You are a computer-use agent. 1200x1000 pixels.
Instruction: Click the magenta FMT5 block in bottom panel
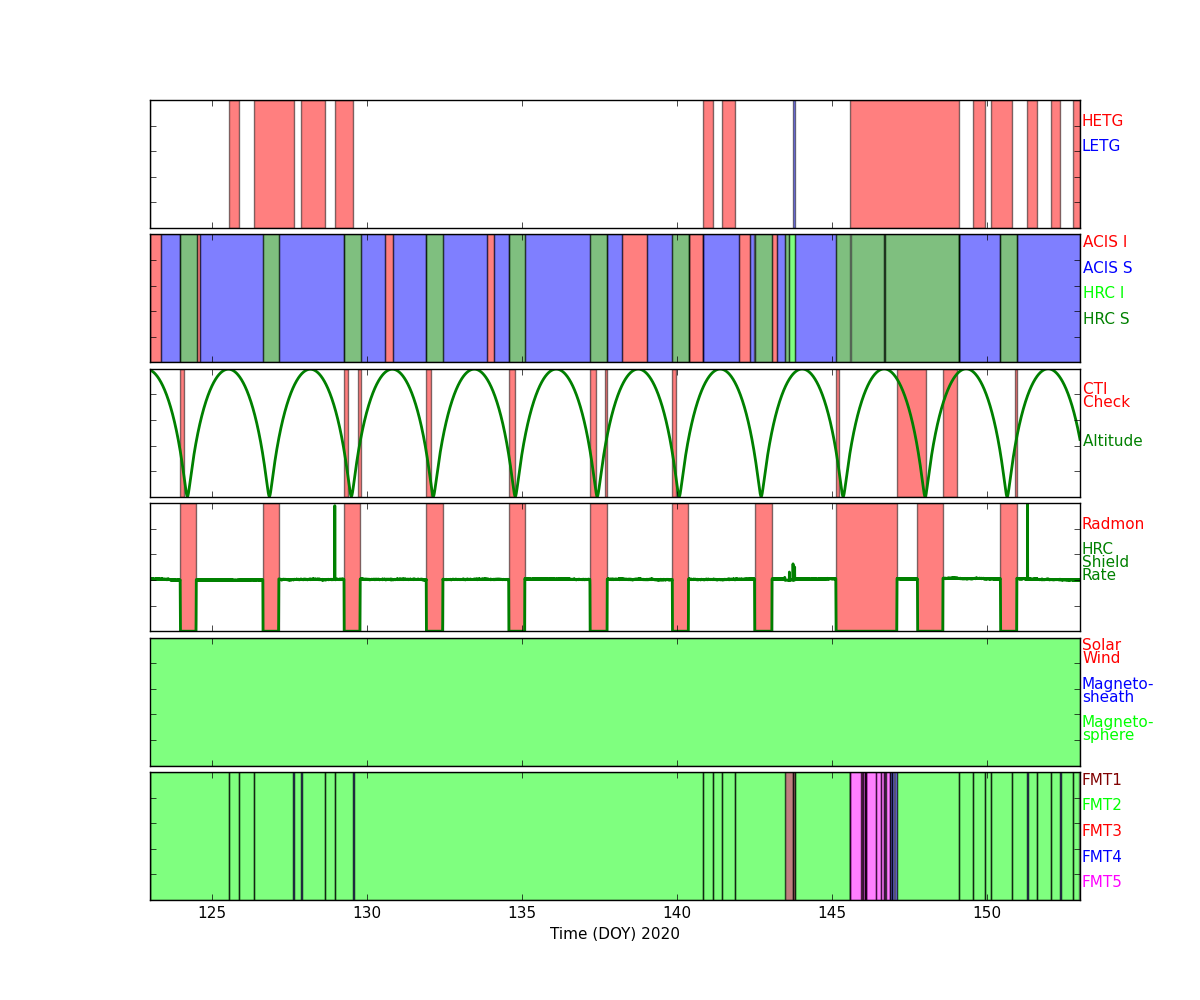(x=855, y=836)
